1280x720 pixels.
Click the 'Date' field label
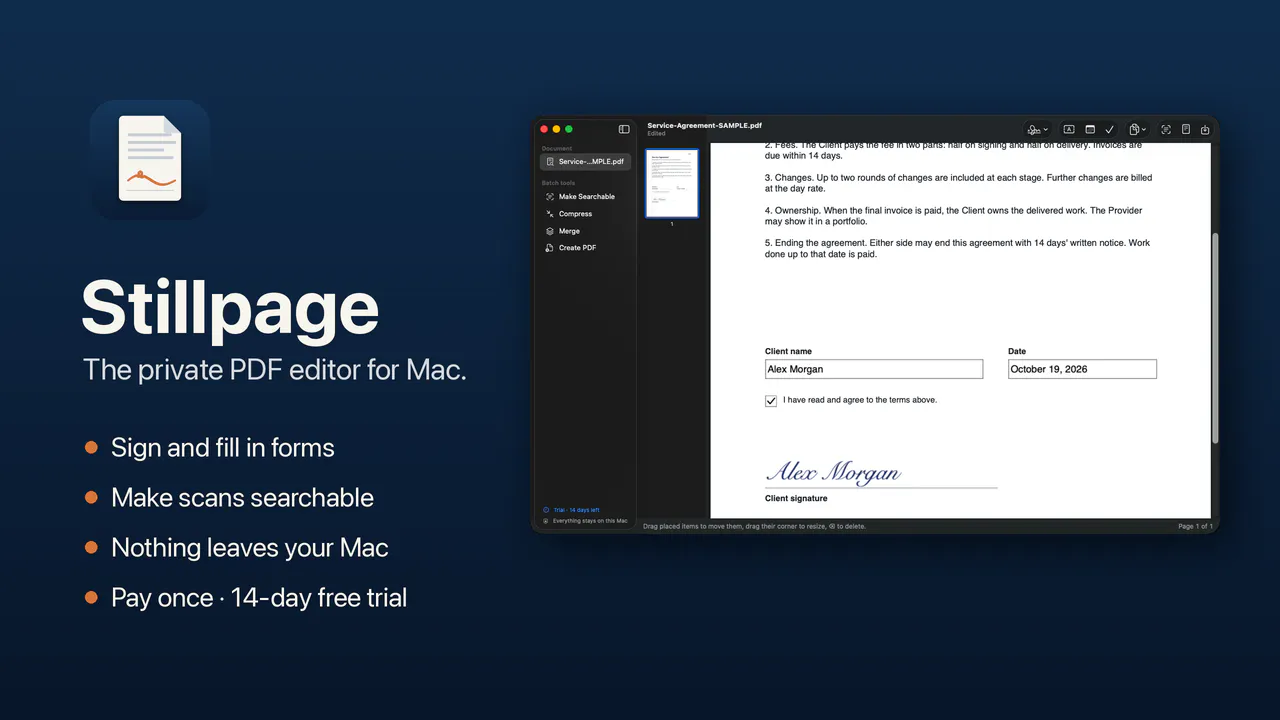1017,352
